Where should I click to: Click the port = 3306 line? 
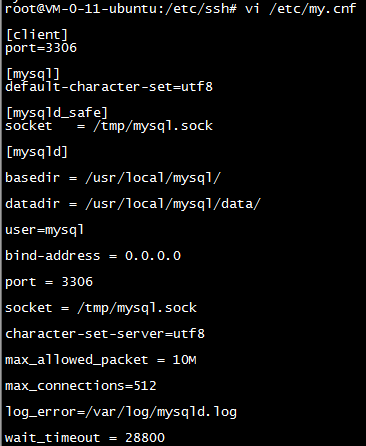[x=49, y=282]
